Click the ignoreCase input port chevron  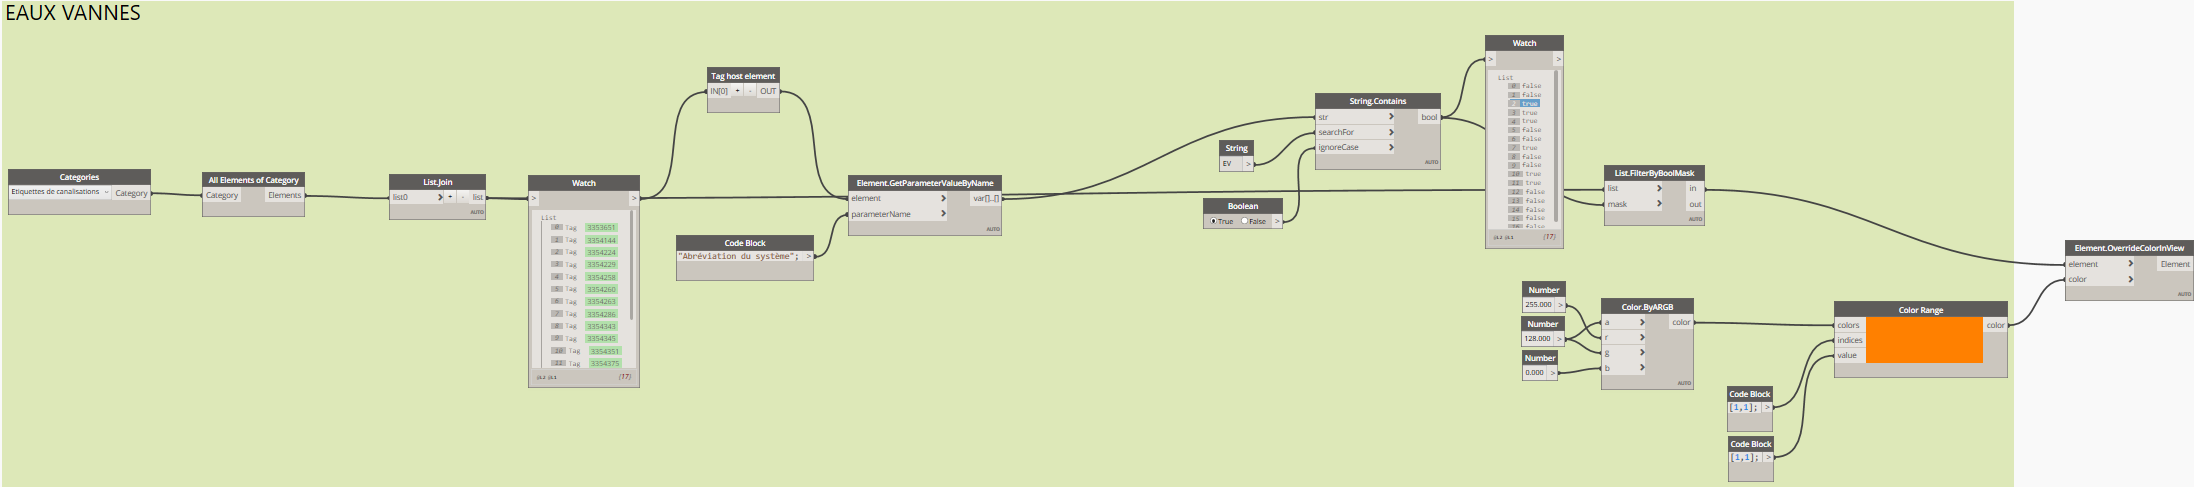click(x=1390, y=147)
